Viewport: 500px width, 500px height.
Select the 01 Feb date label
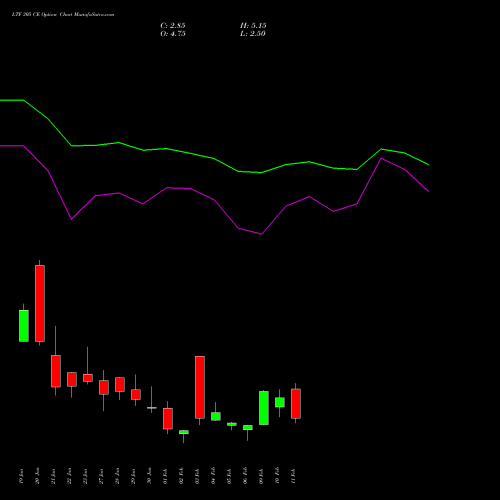click(166, 476)
